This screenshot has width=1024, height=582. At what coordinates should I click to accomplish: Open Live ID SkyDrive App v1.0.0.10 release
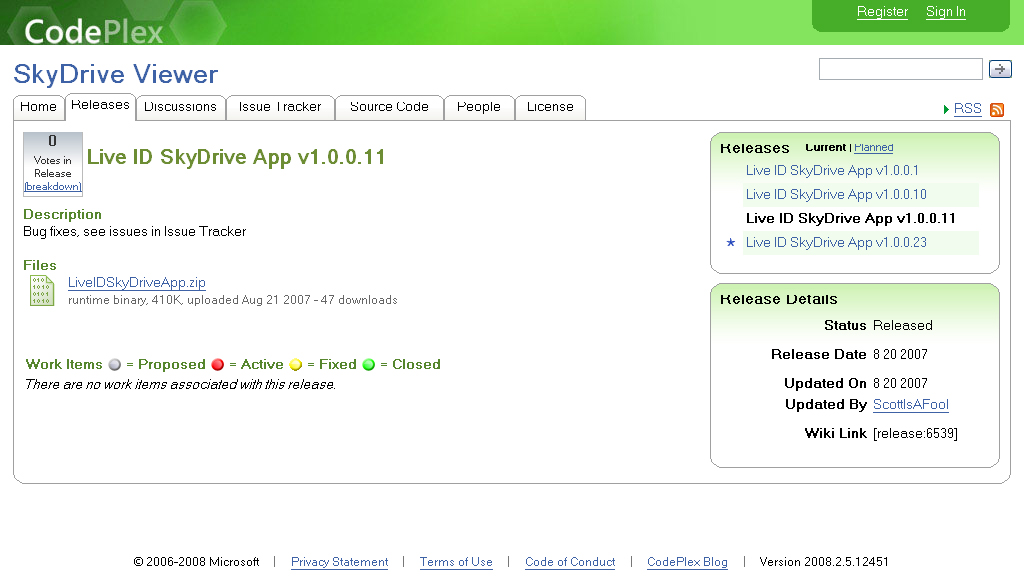[x=836, y=195]
